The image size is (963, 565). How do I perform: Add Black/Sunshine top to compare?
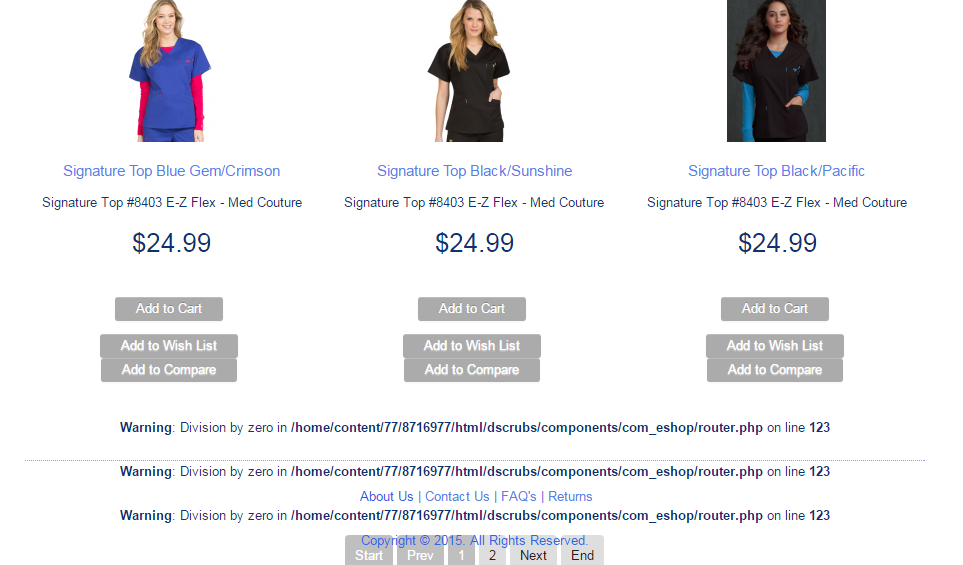coord(472,370)
